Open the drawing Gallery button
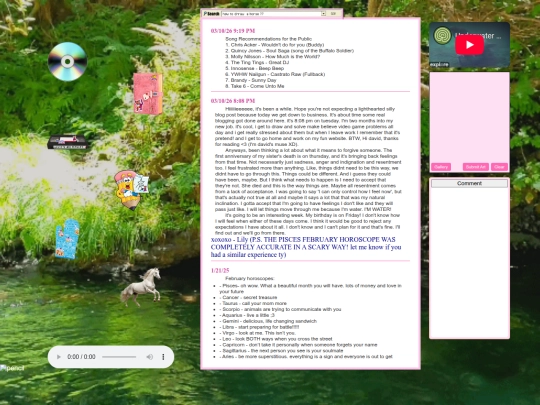Viewport: 540px width, 405px height. click(x=441, y=167)
